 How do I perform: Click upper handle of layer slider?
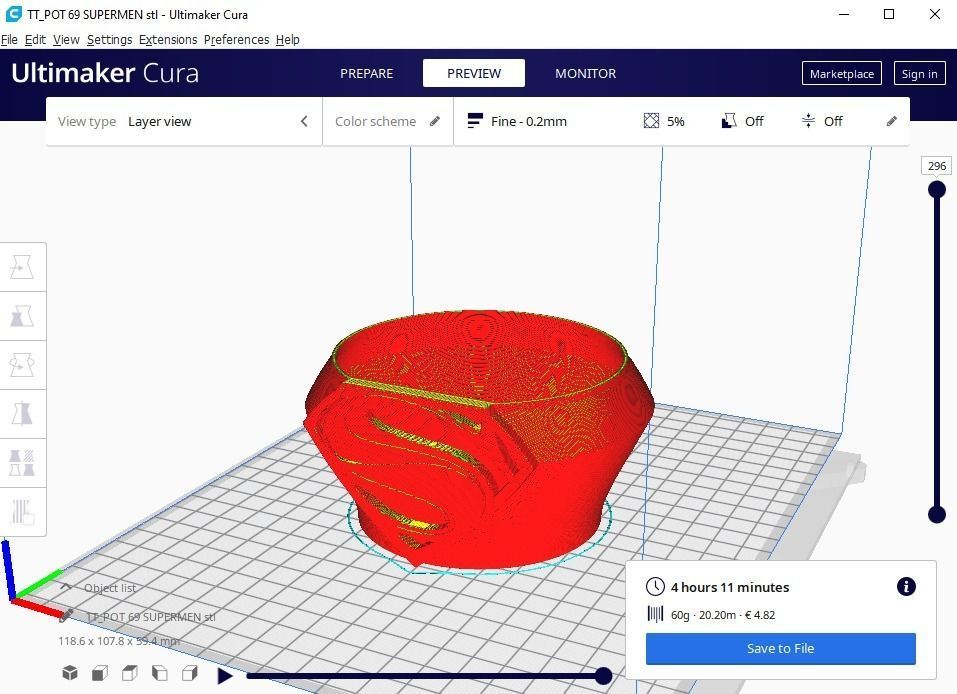937,189
